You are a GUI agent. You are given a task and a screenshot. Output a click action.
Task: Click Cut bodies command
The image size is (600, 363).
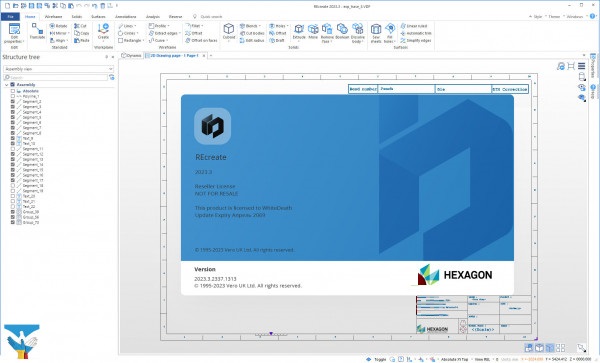[x=252, y=33]
